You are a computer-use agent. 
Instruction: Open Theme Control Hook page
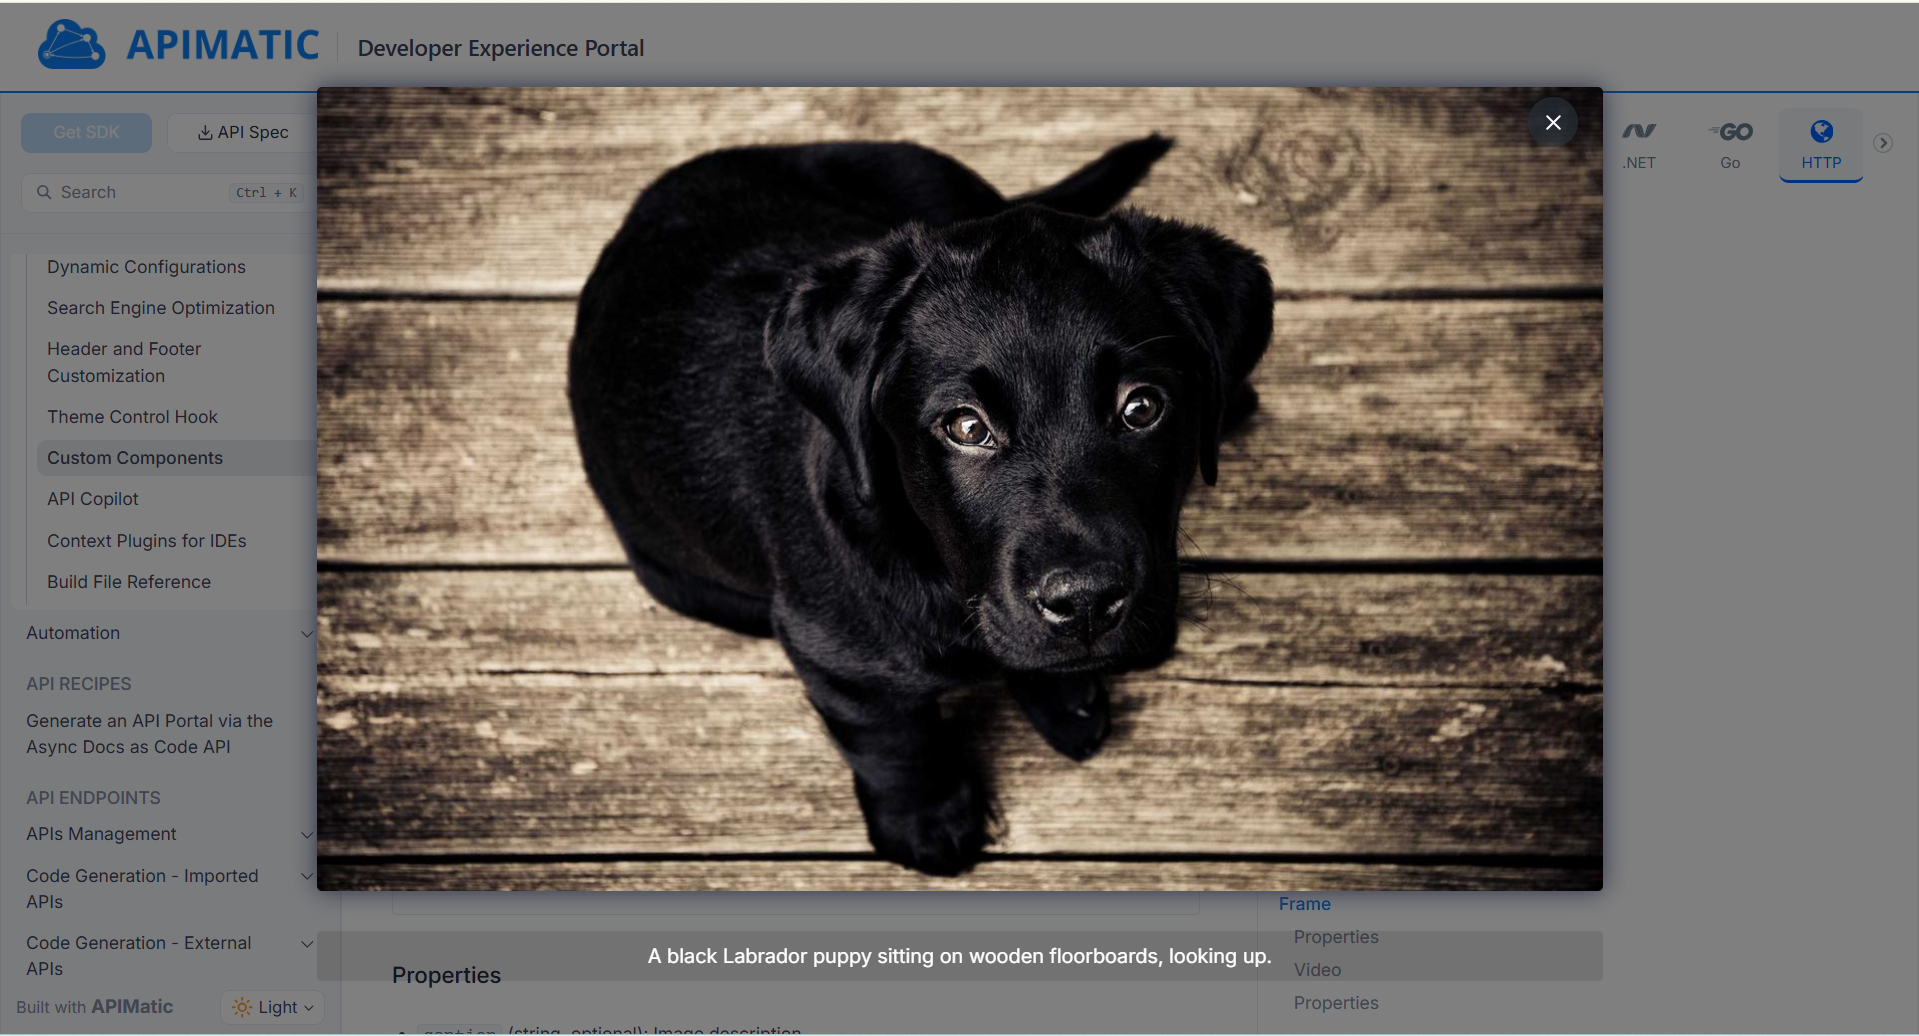[132, 417]
